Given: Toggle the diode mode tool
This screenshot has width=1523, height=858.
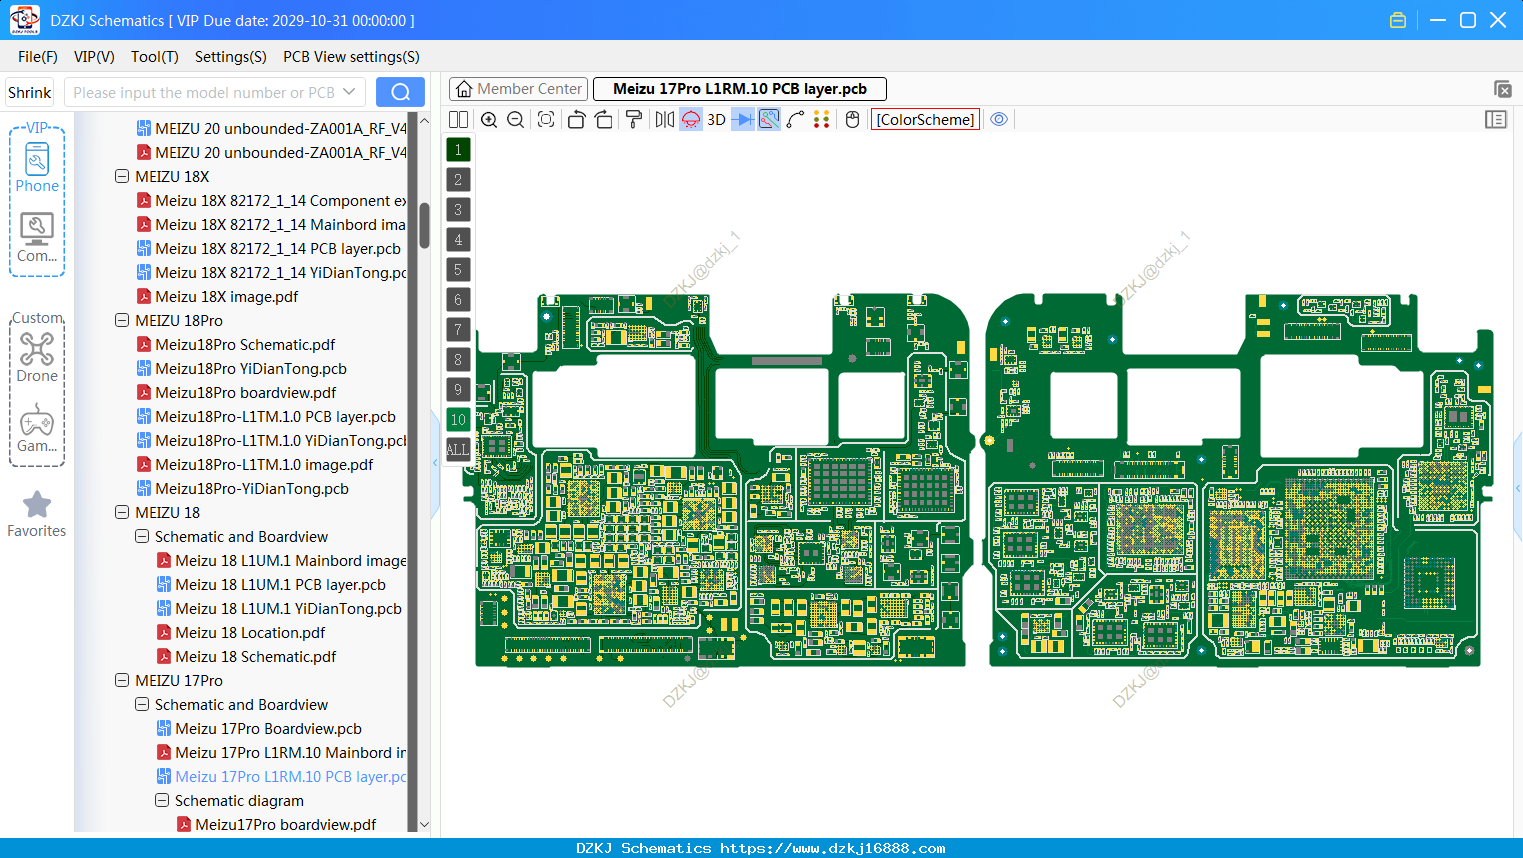Looking at the screenshot, I should (743, 119).
